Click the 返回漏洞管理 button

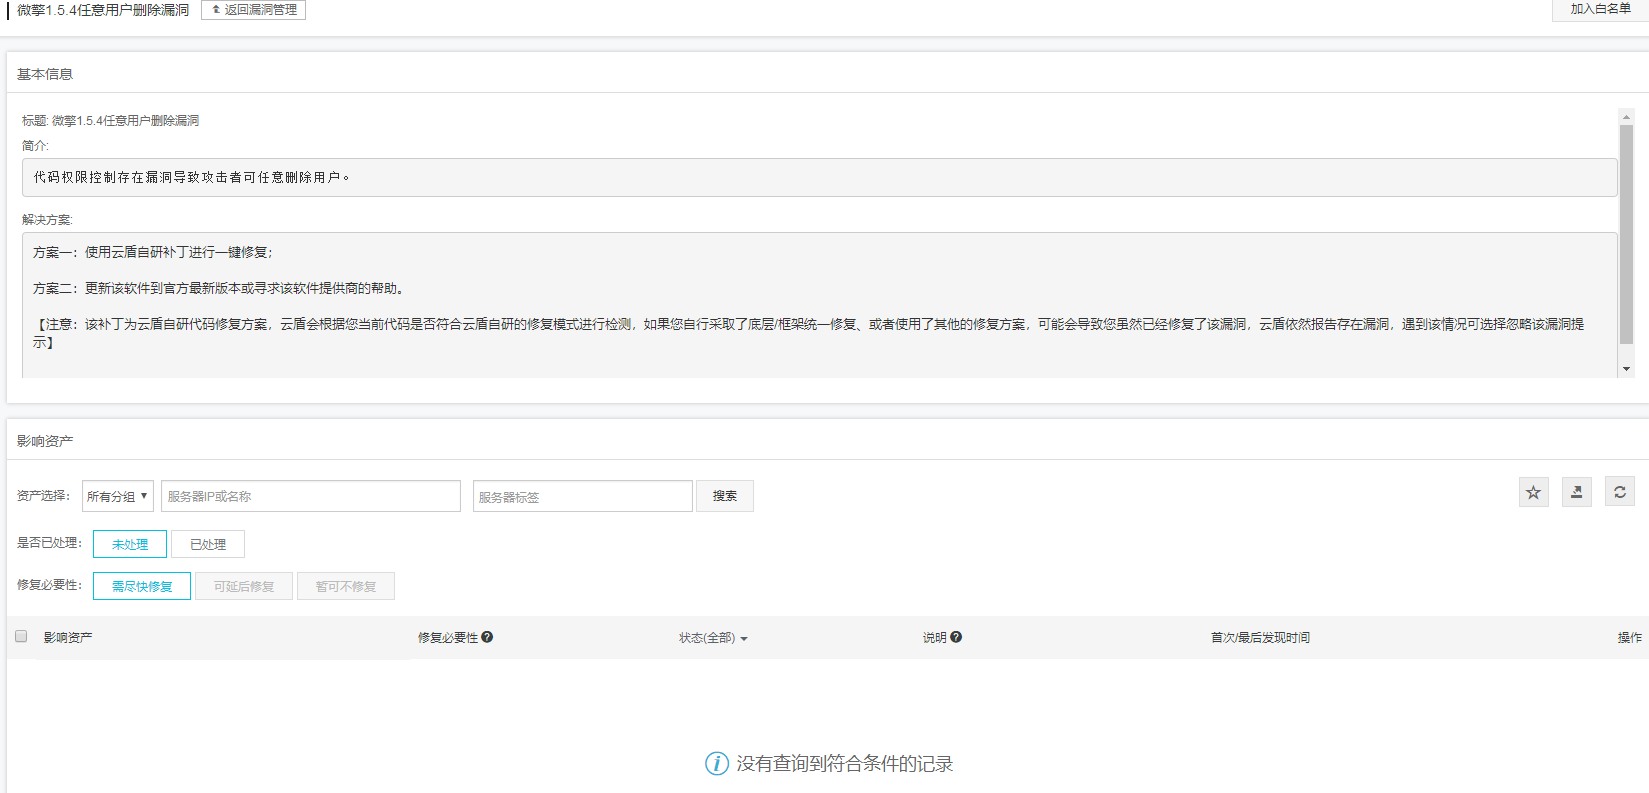[253, 10]
